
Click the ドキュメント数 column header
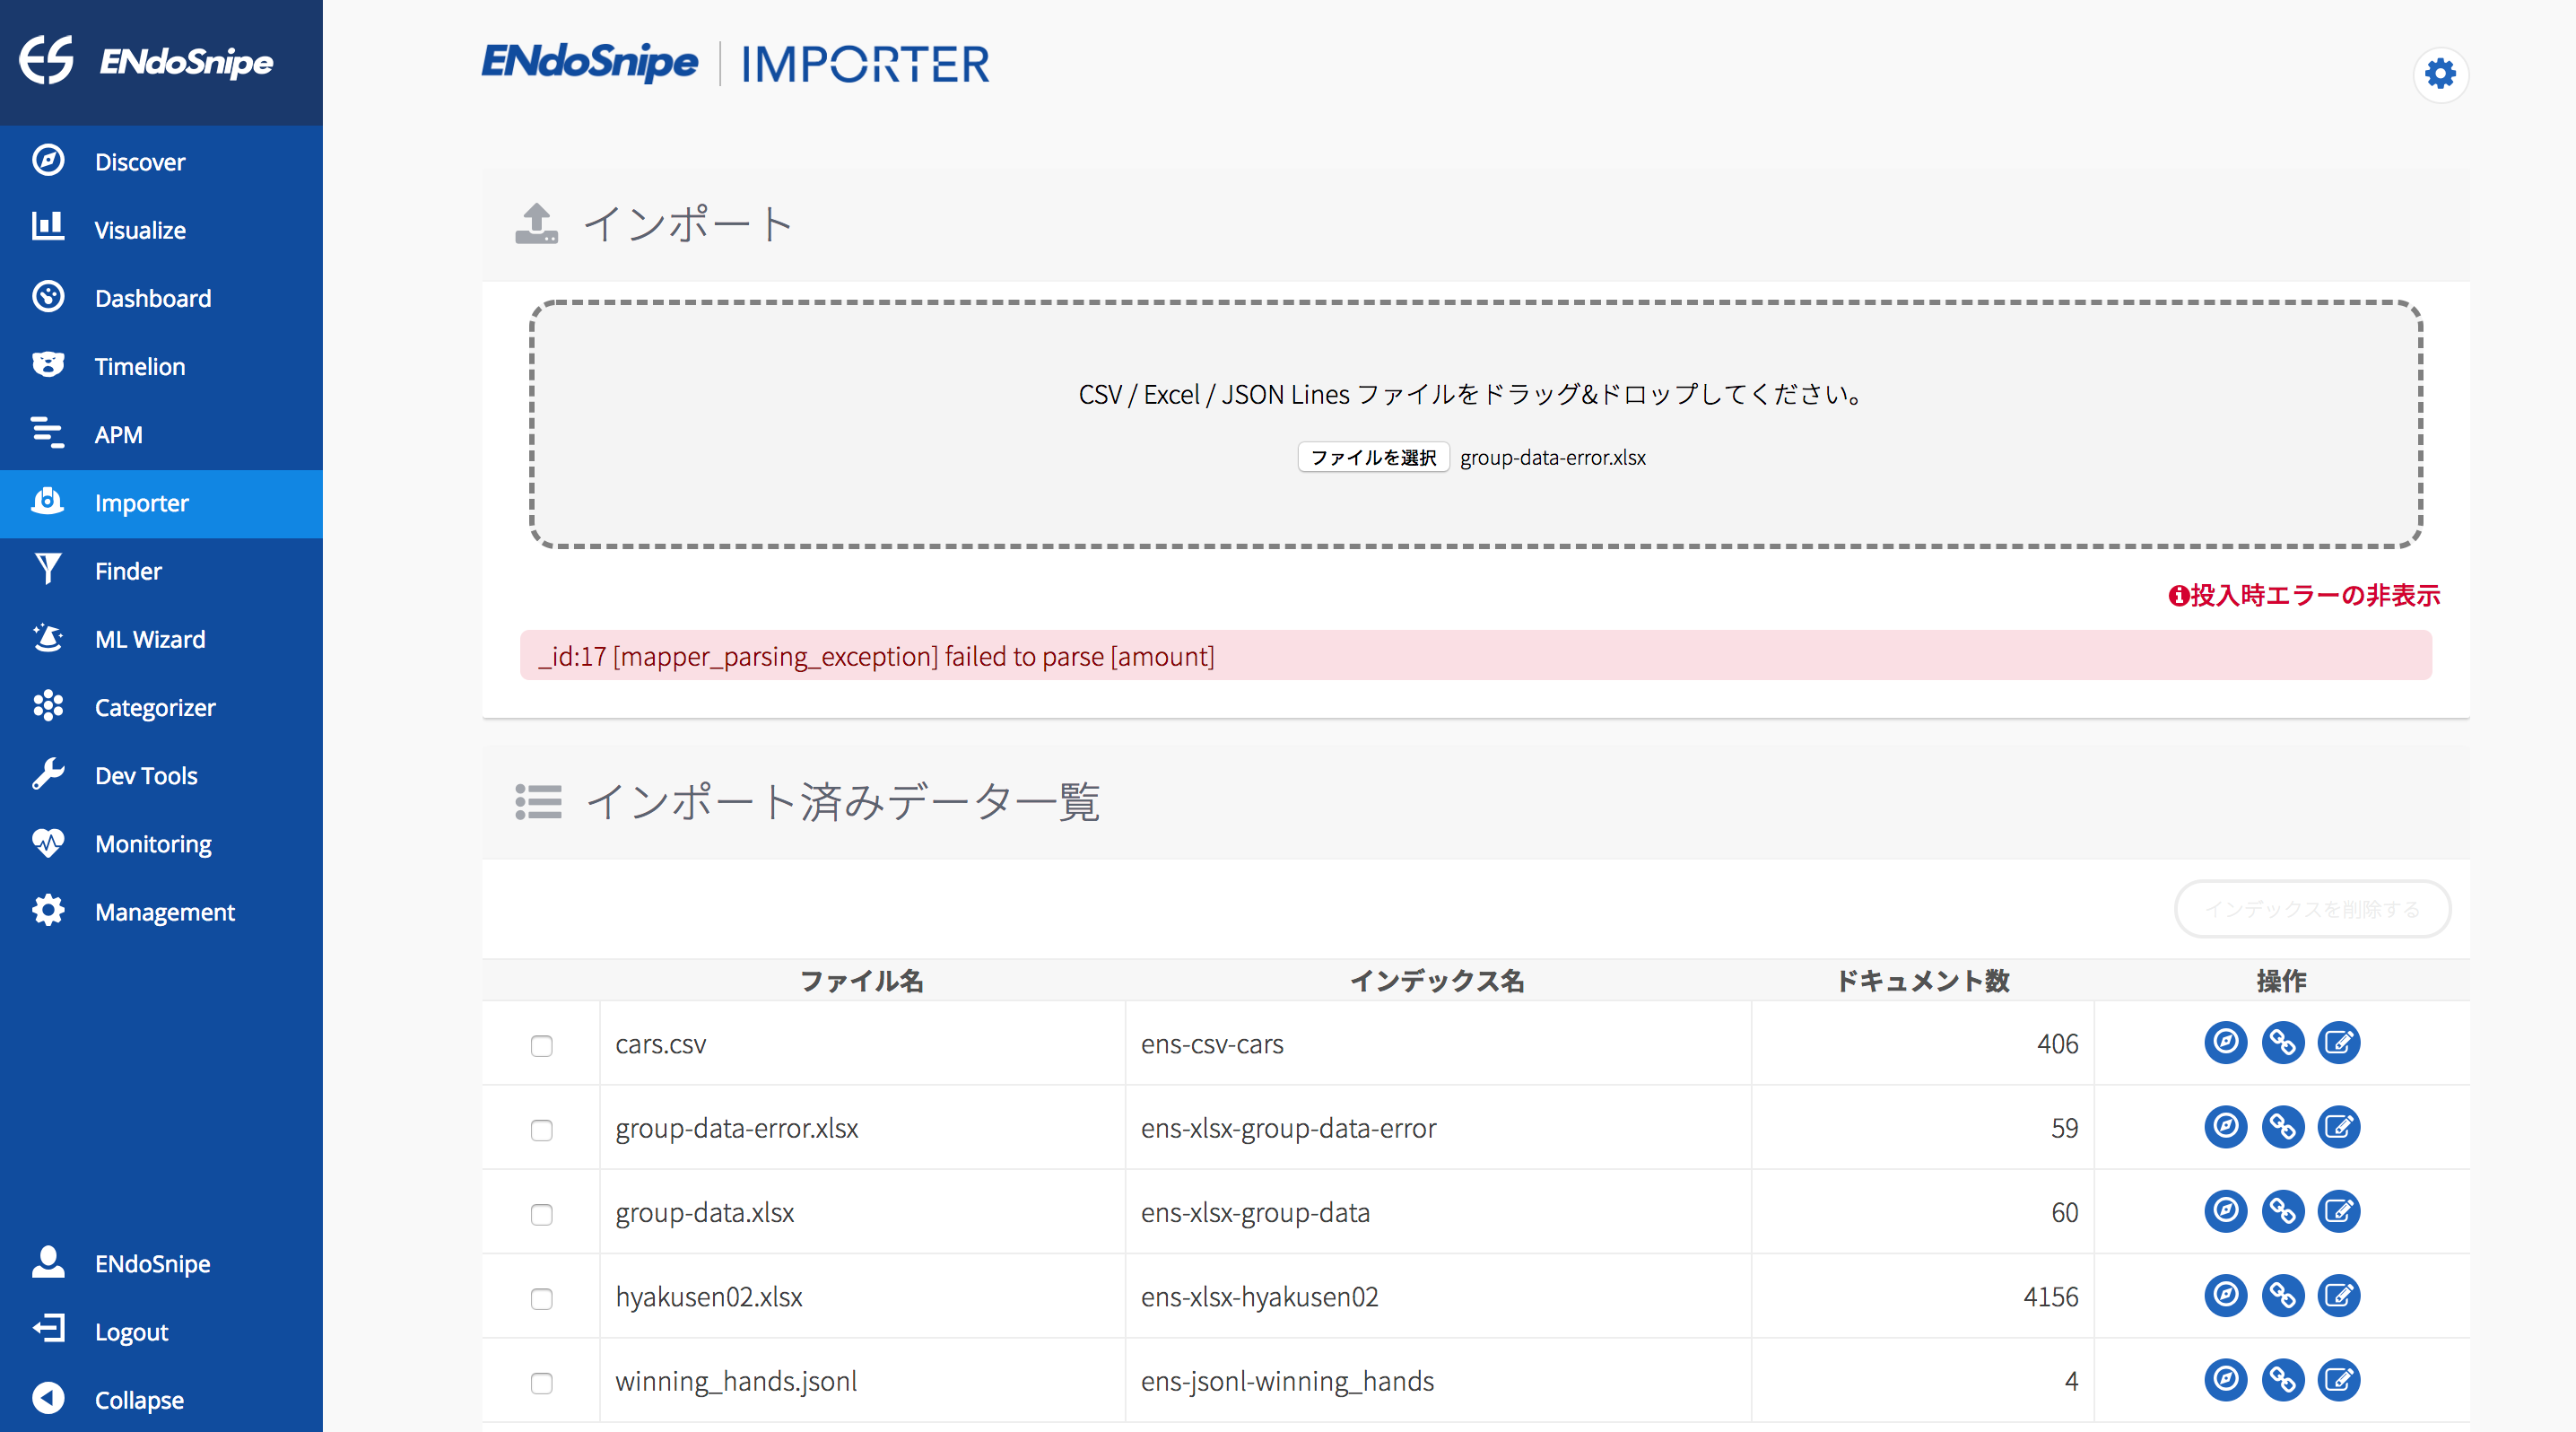[1922, 980]
